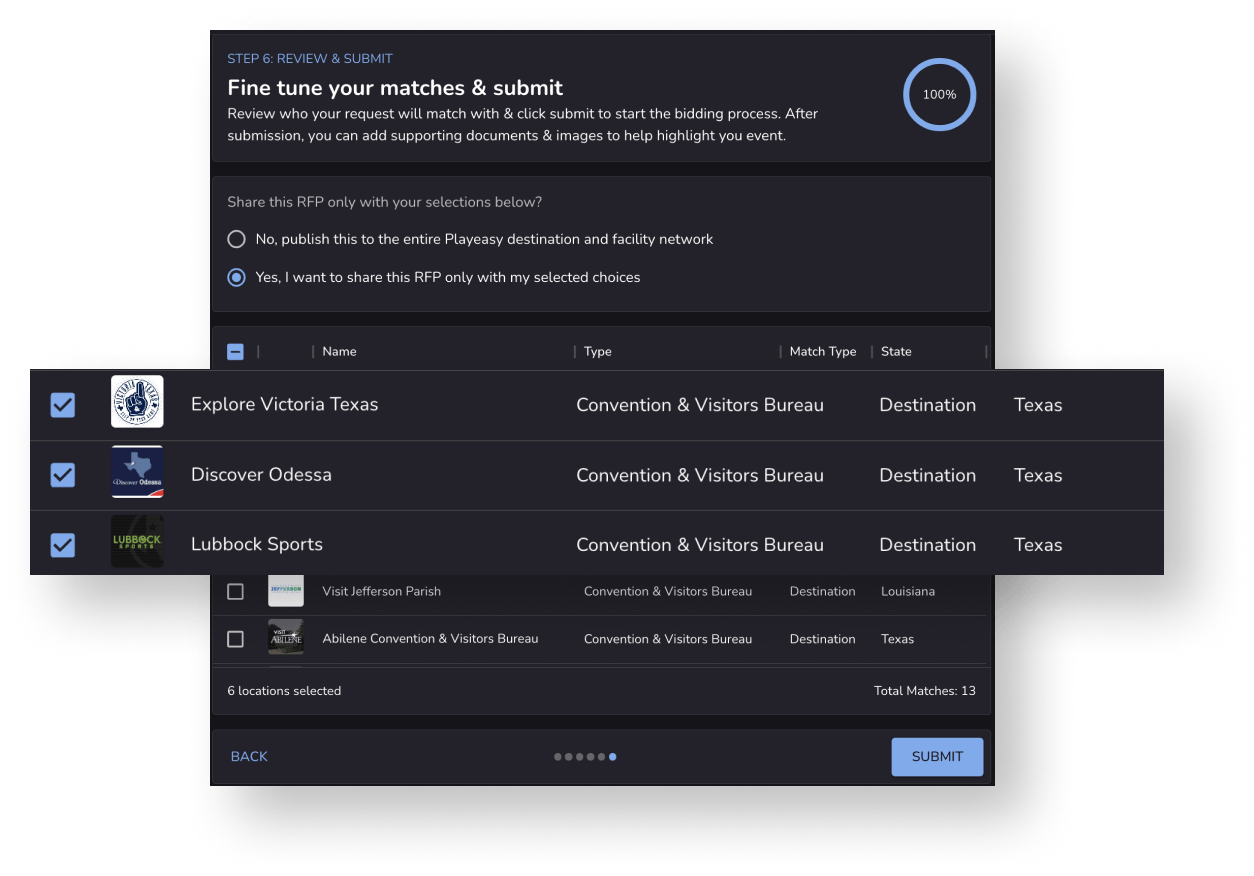Check Abilene Convention & Visitors Bureau
This screenshot has height=876, width=1254.
pyautogui.click(x=235, y=638)
